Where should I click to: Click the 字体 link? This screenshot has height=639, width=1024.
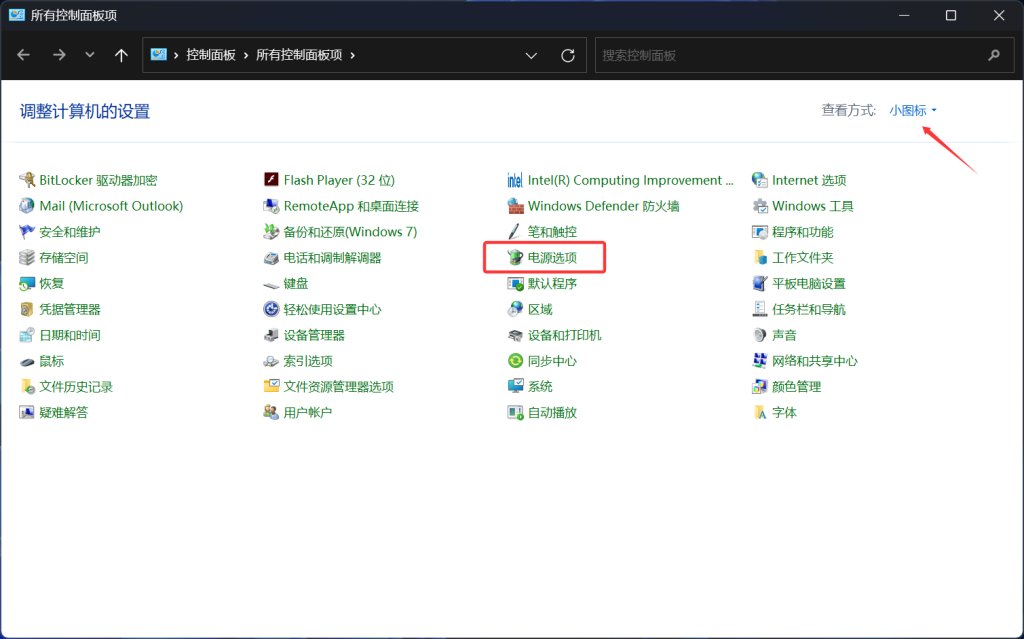784,412
